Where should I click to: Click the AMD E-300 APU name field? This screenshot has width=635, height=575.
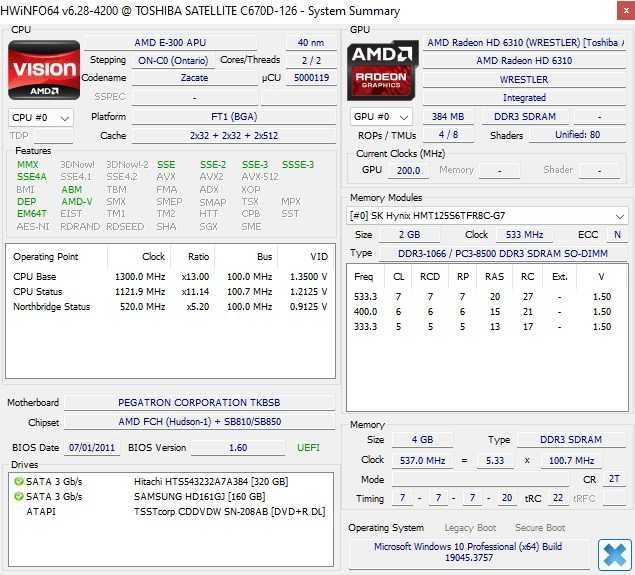pos(170,43)
